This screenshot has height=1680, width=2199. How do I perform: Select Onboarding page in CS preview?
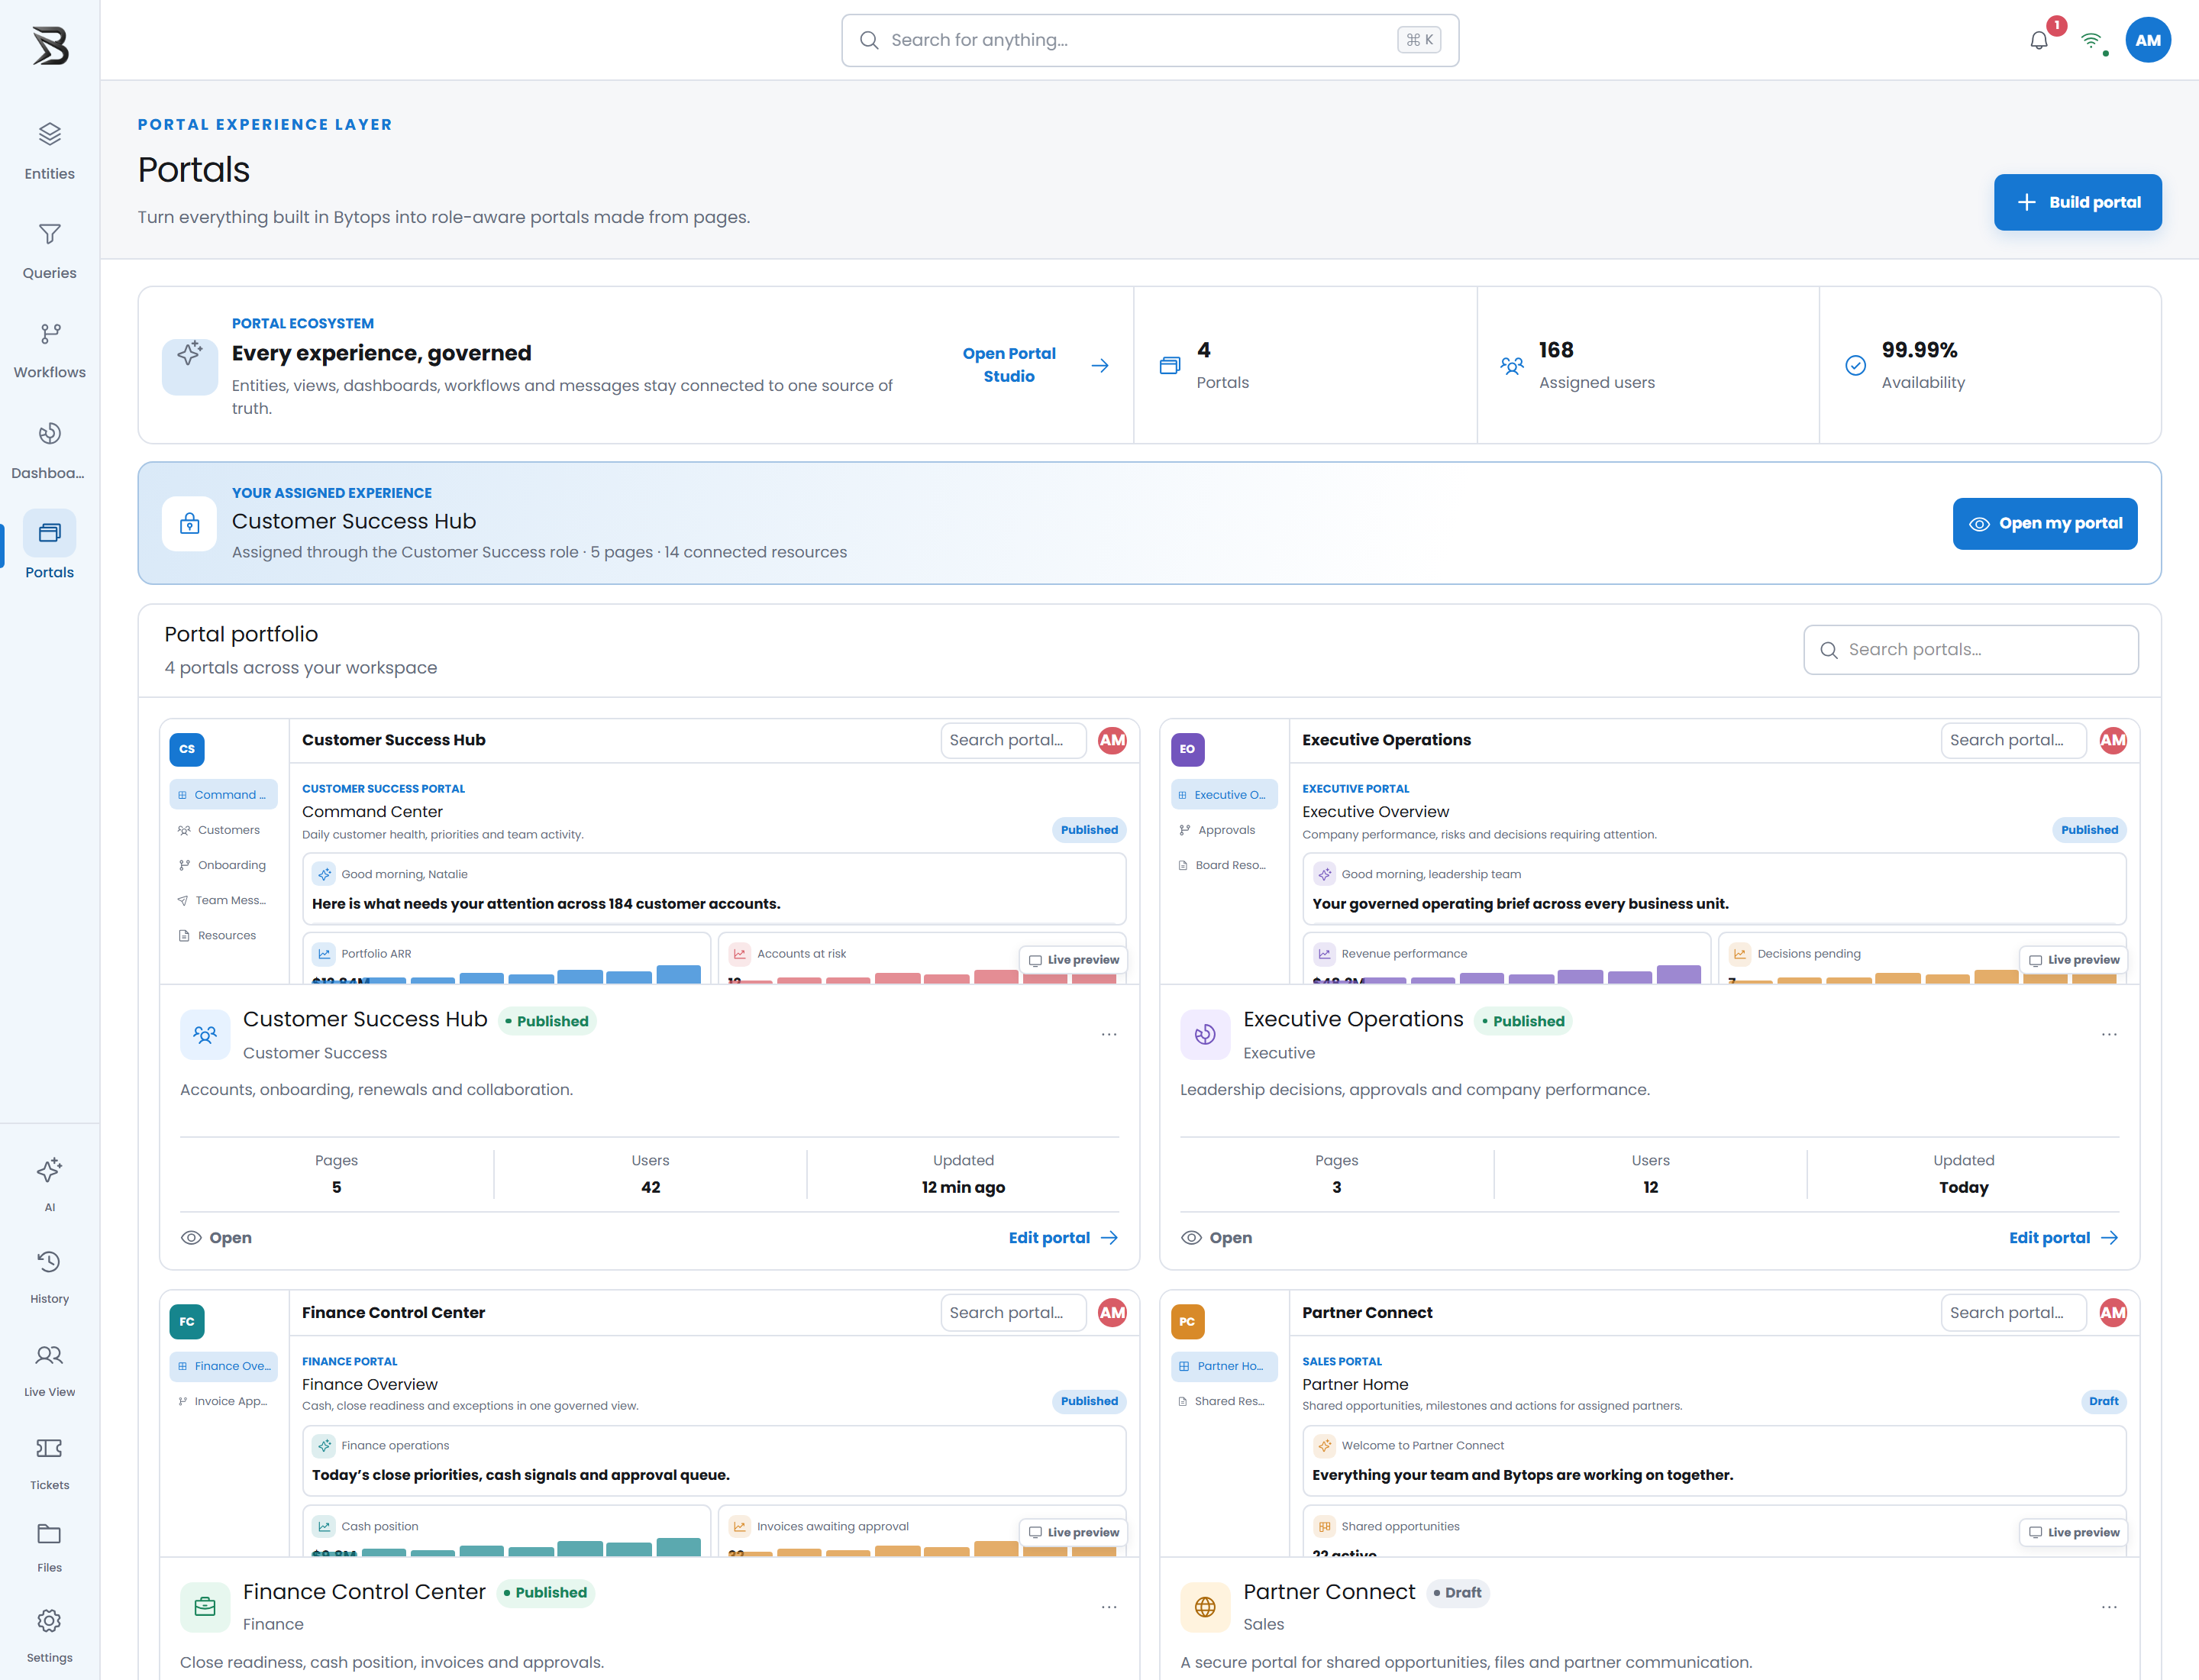pos(223,865)
